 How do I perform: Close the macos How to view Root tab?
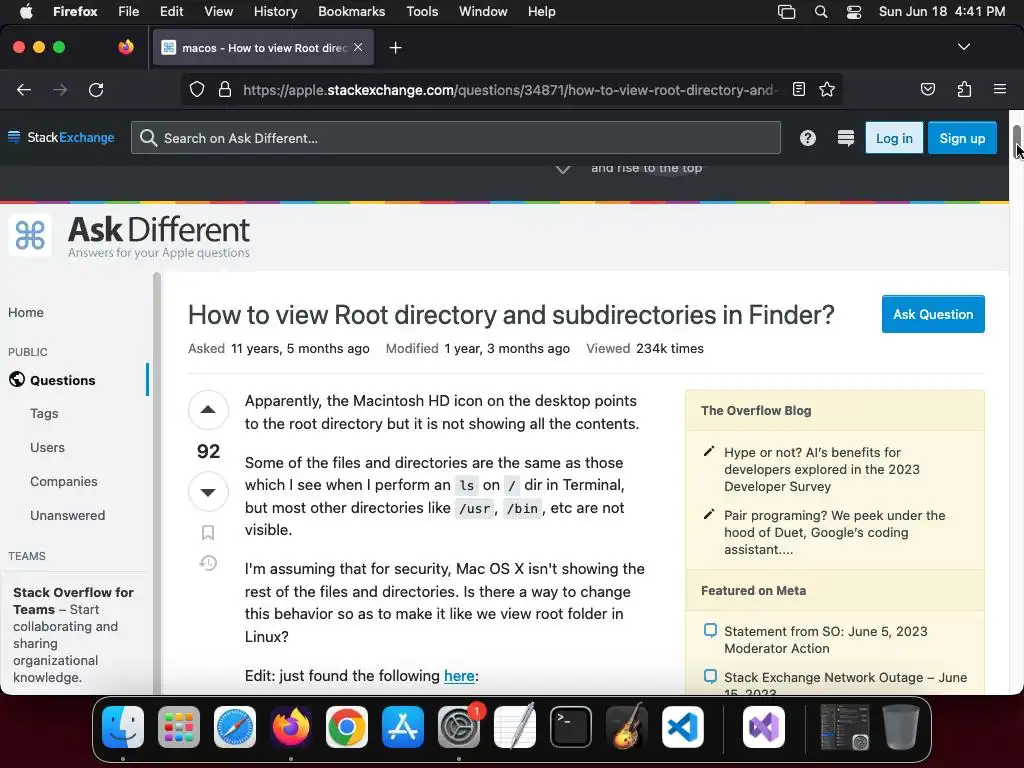(x=358, y=47)
